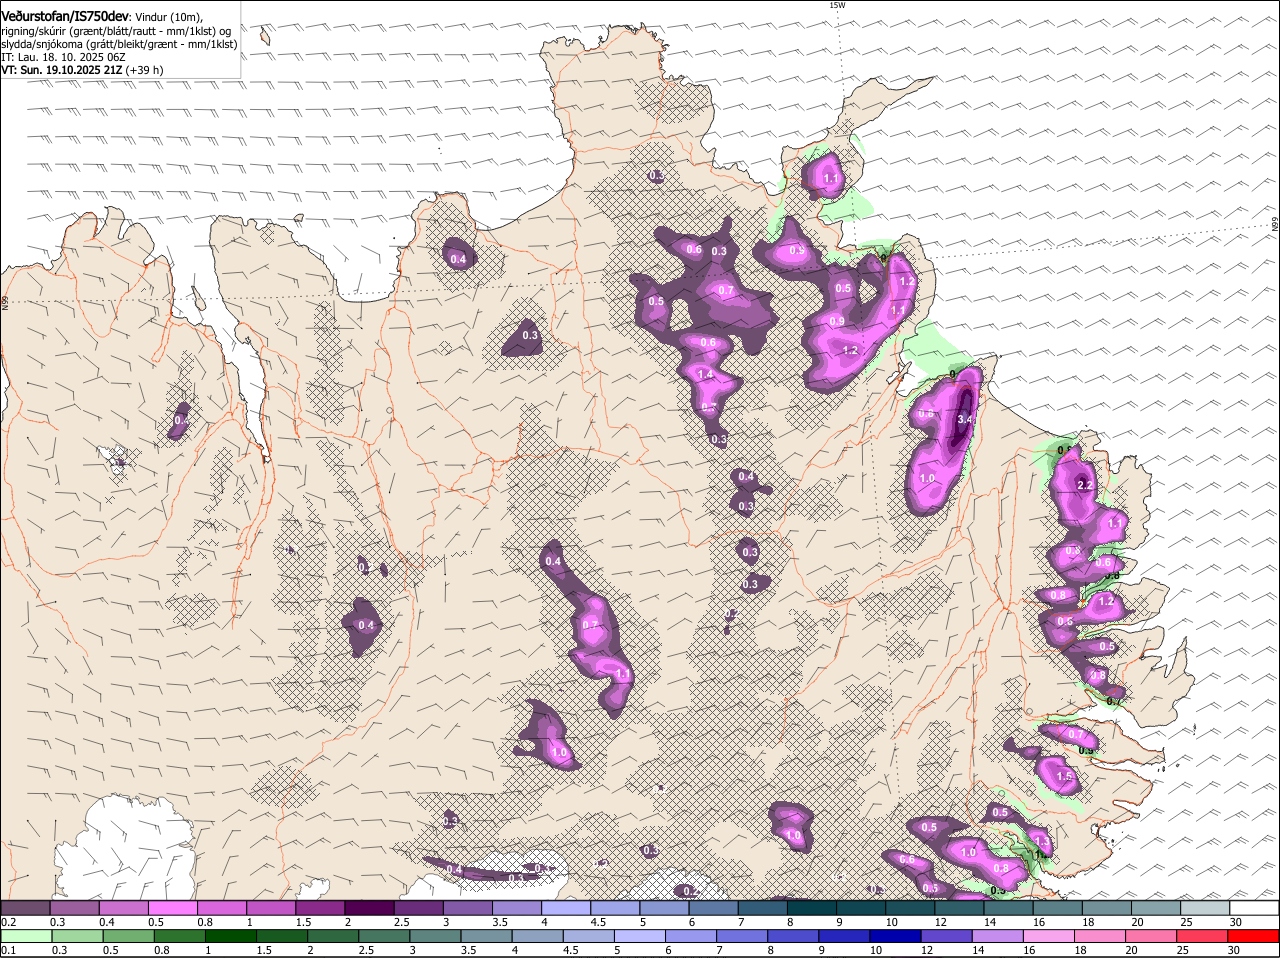
Task: Click the 12 label of the rain scale
Action: 928,950
